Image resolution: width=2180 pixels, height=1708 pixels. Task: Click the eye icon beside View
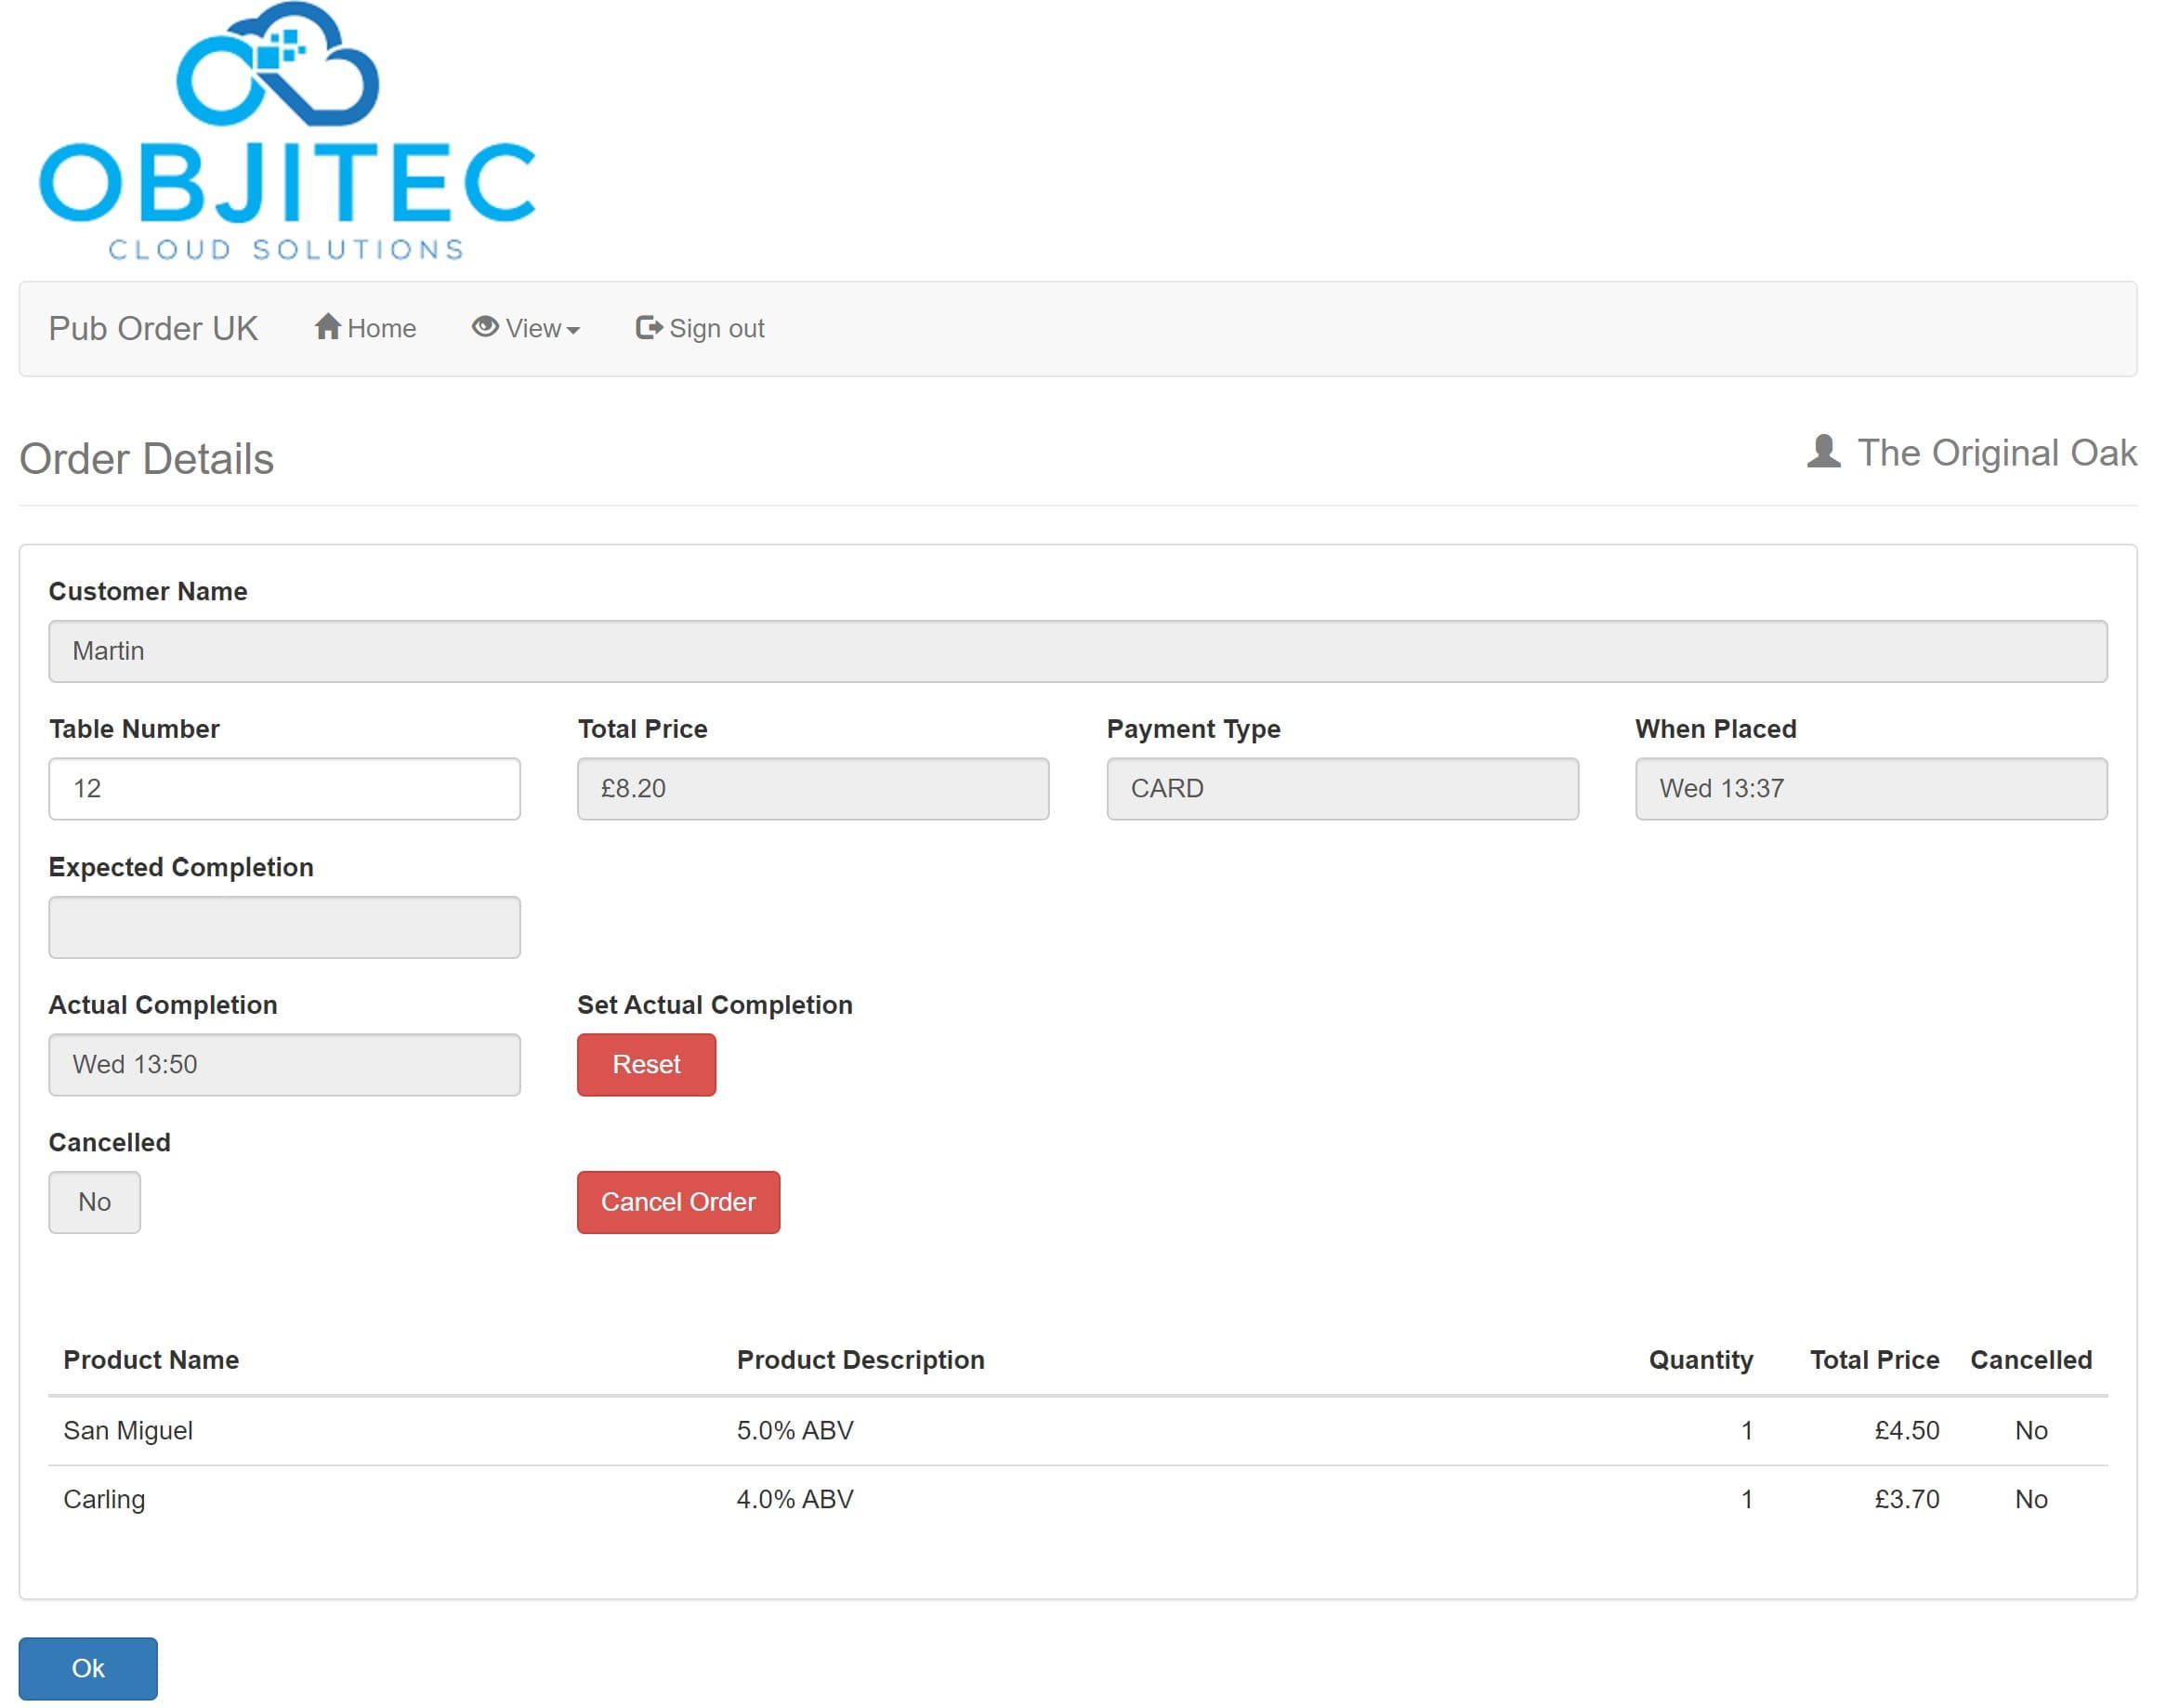click(487, 328)
